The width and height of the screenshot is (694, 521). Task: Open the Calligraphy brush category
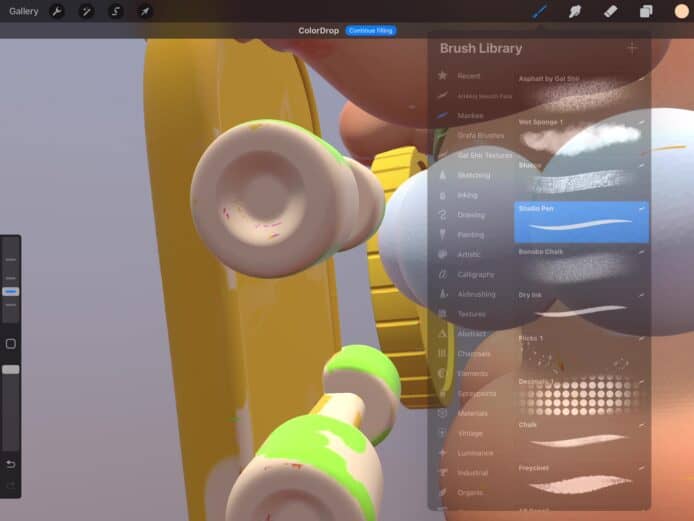coord(475,274)
